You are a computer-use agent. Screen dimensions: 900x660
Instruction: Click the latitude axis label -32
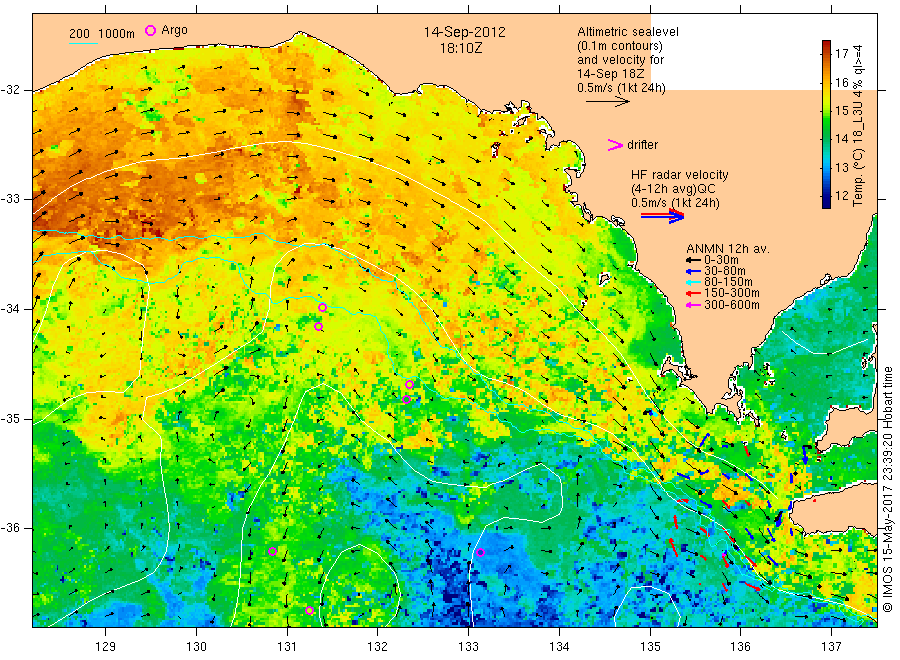tap(10, 90)
